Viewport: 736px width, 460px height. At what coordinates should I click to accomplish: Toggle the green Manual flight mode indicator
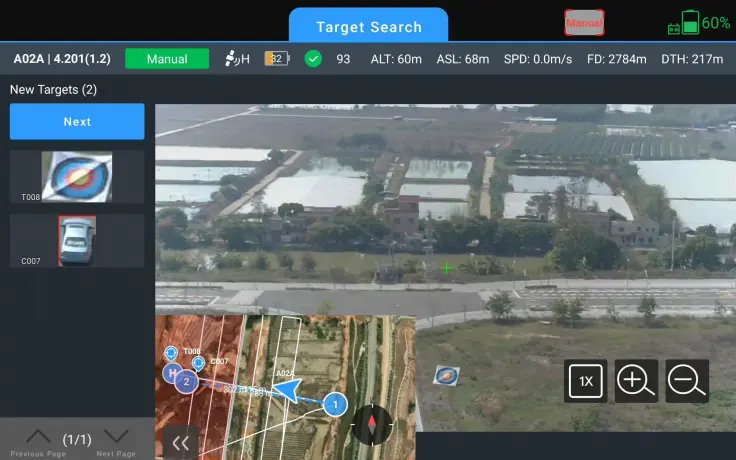click(x=167, y=59)
